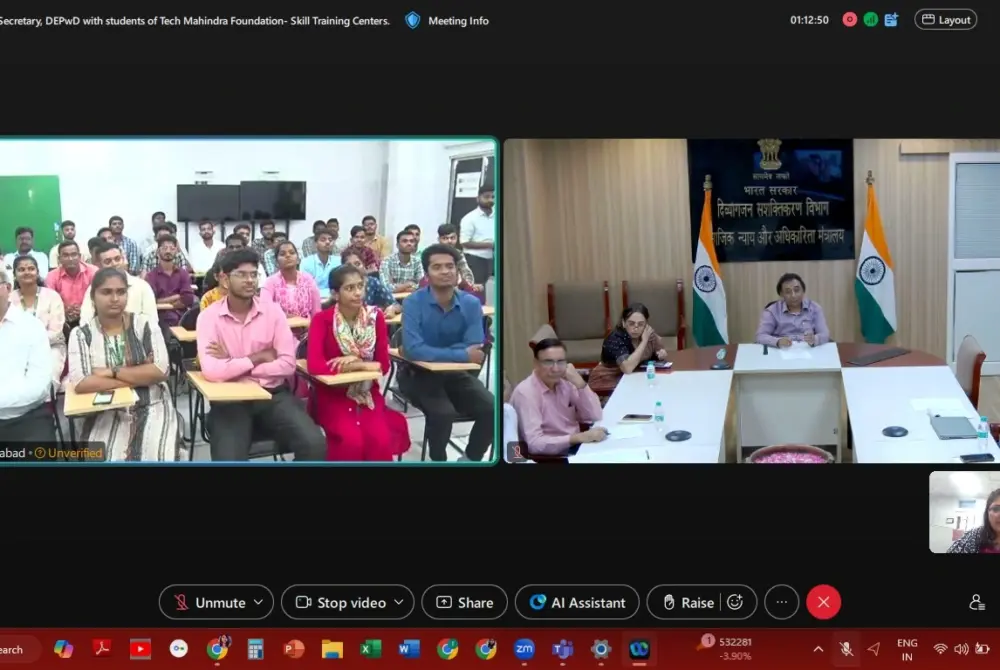The height and width of the screenshot is (670, 1000).
Task: Click the red recording indicator icon
Action: click(849, 20)
